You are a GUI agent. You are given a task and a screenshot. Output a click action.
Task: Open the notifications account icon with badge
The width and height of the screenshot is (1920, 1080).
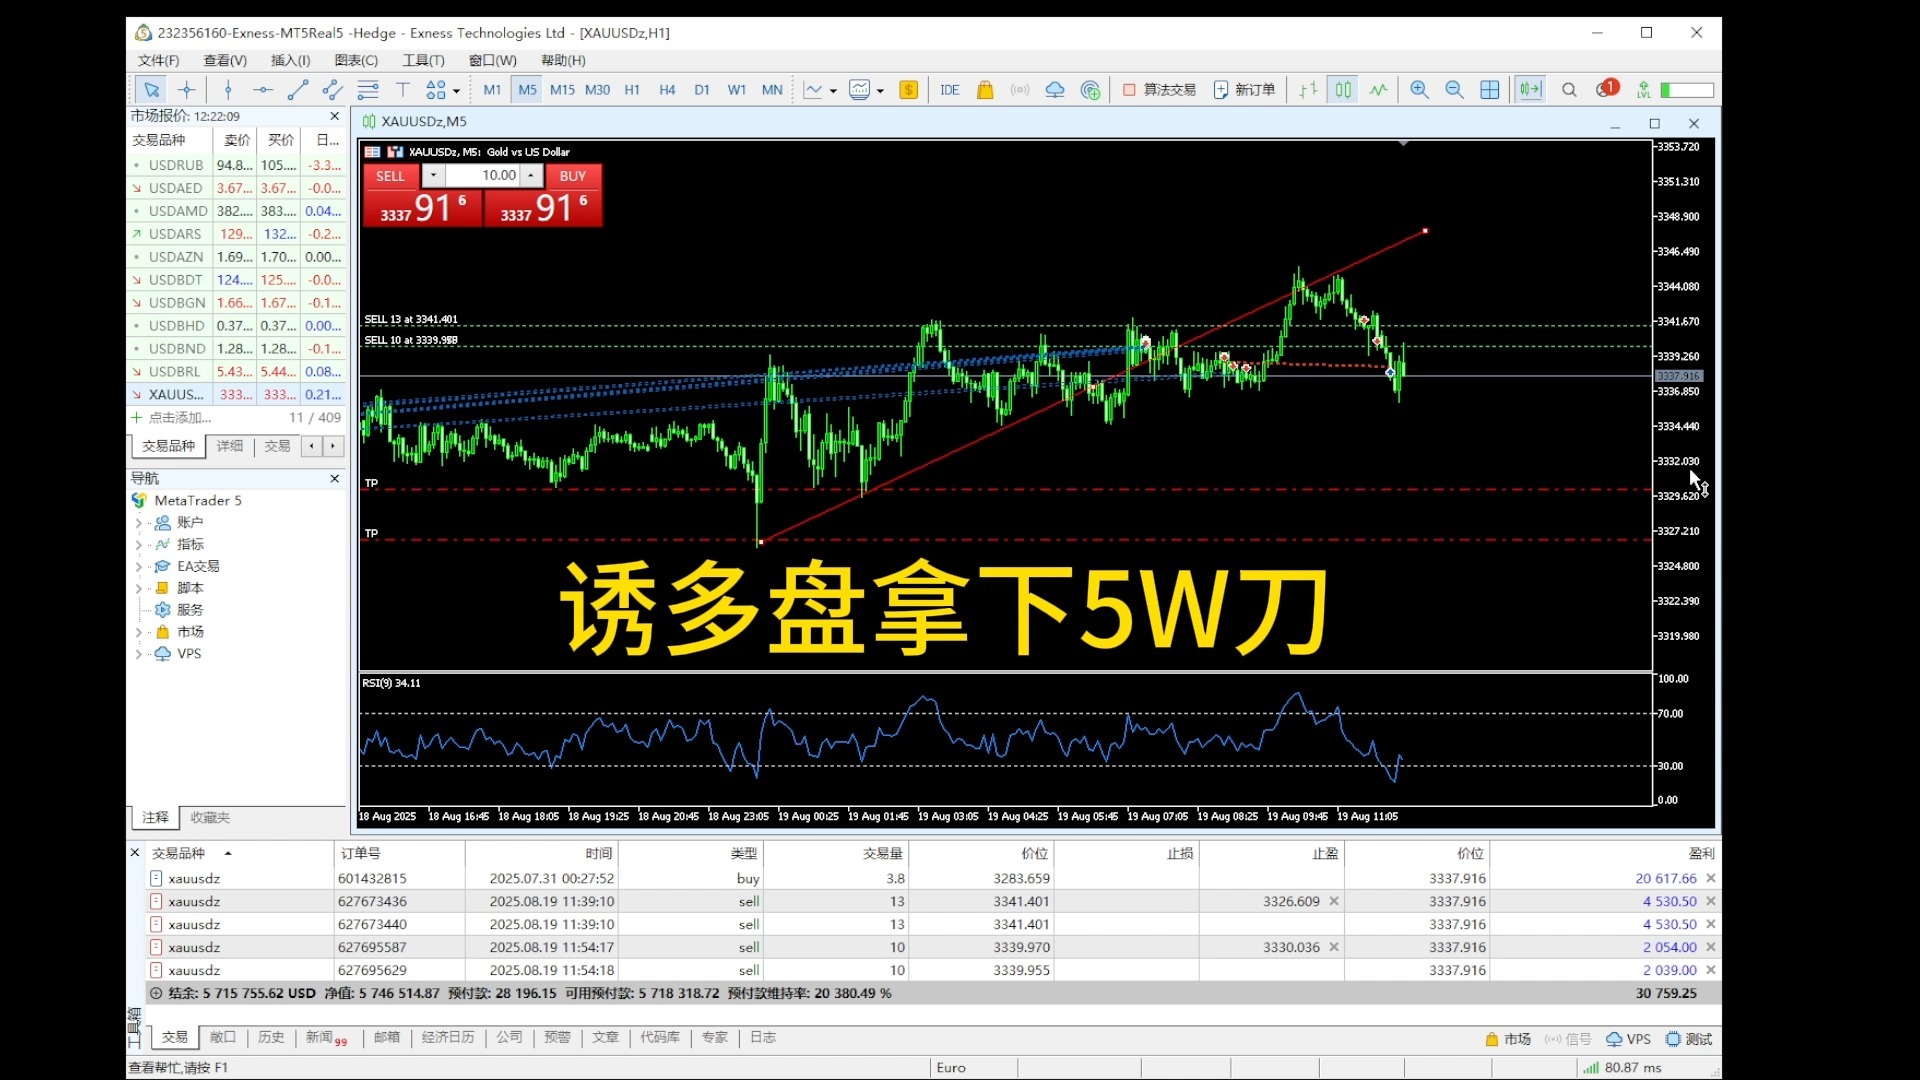coord(1607,89)
